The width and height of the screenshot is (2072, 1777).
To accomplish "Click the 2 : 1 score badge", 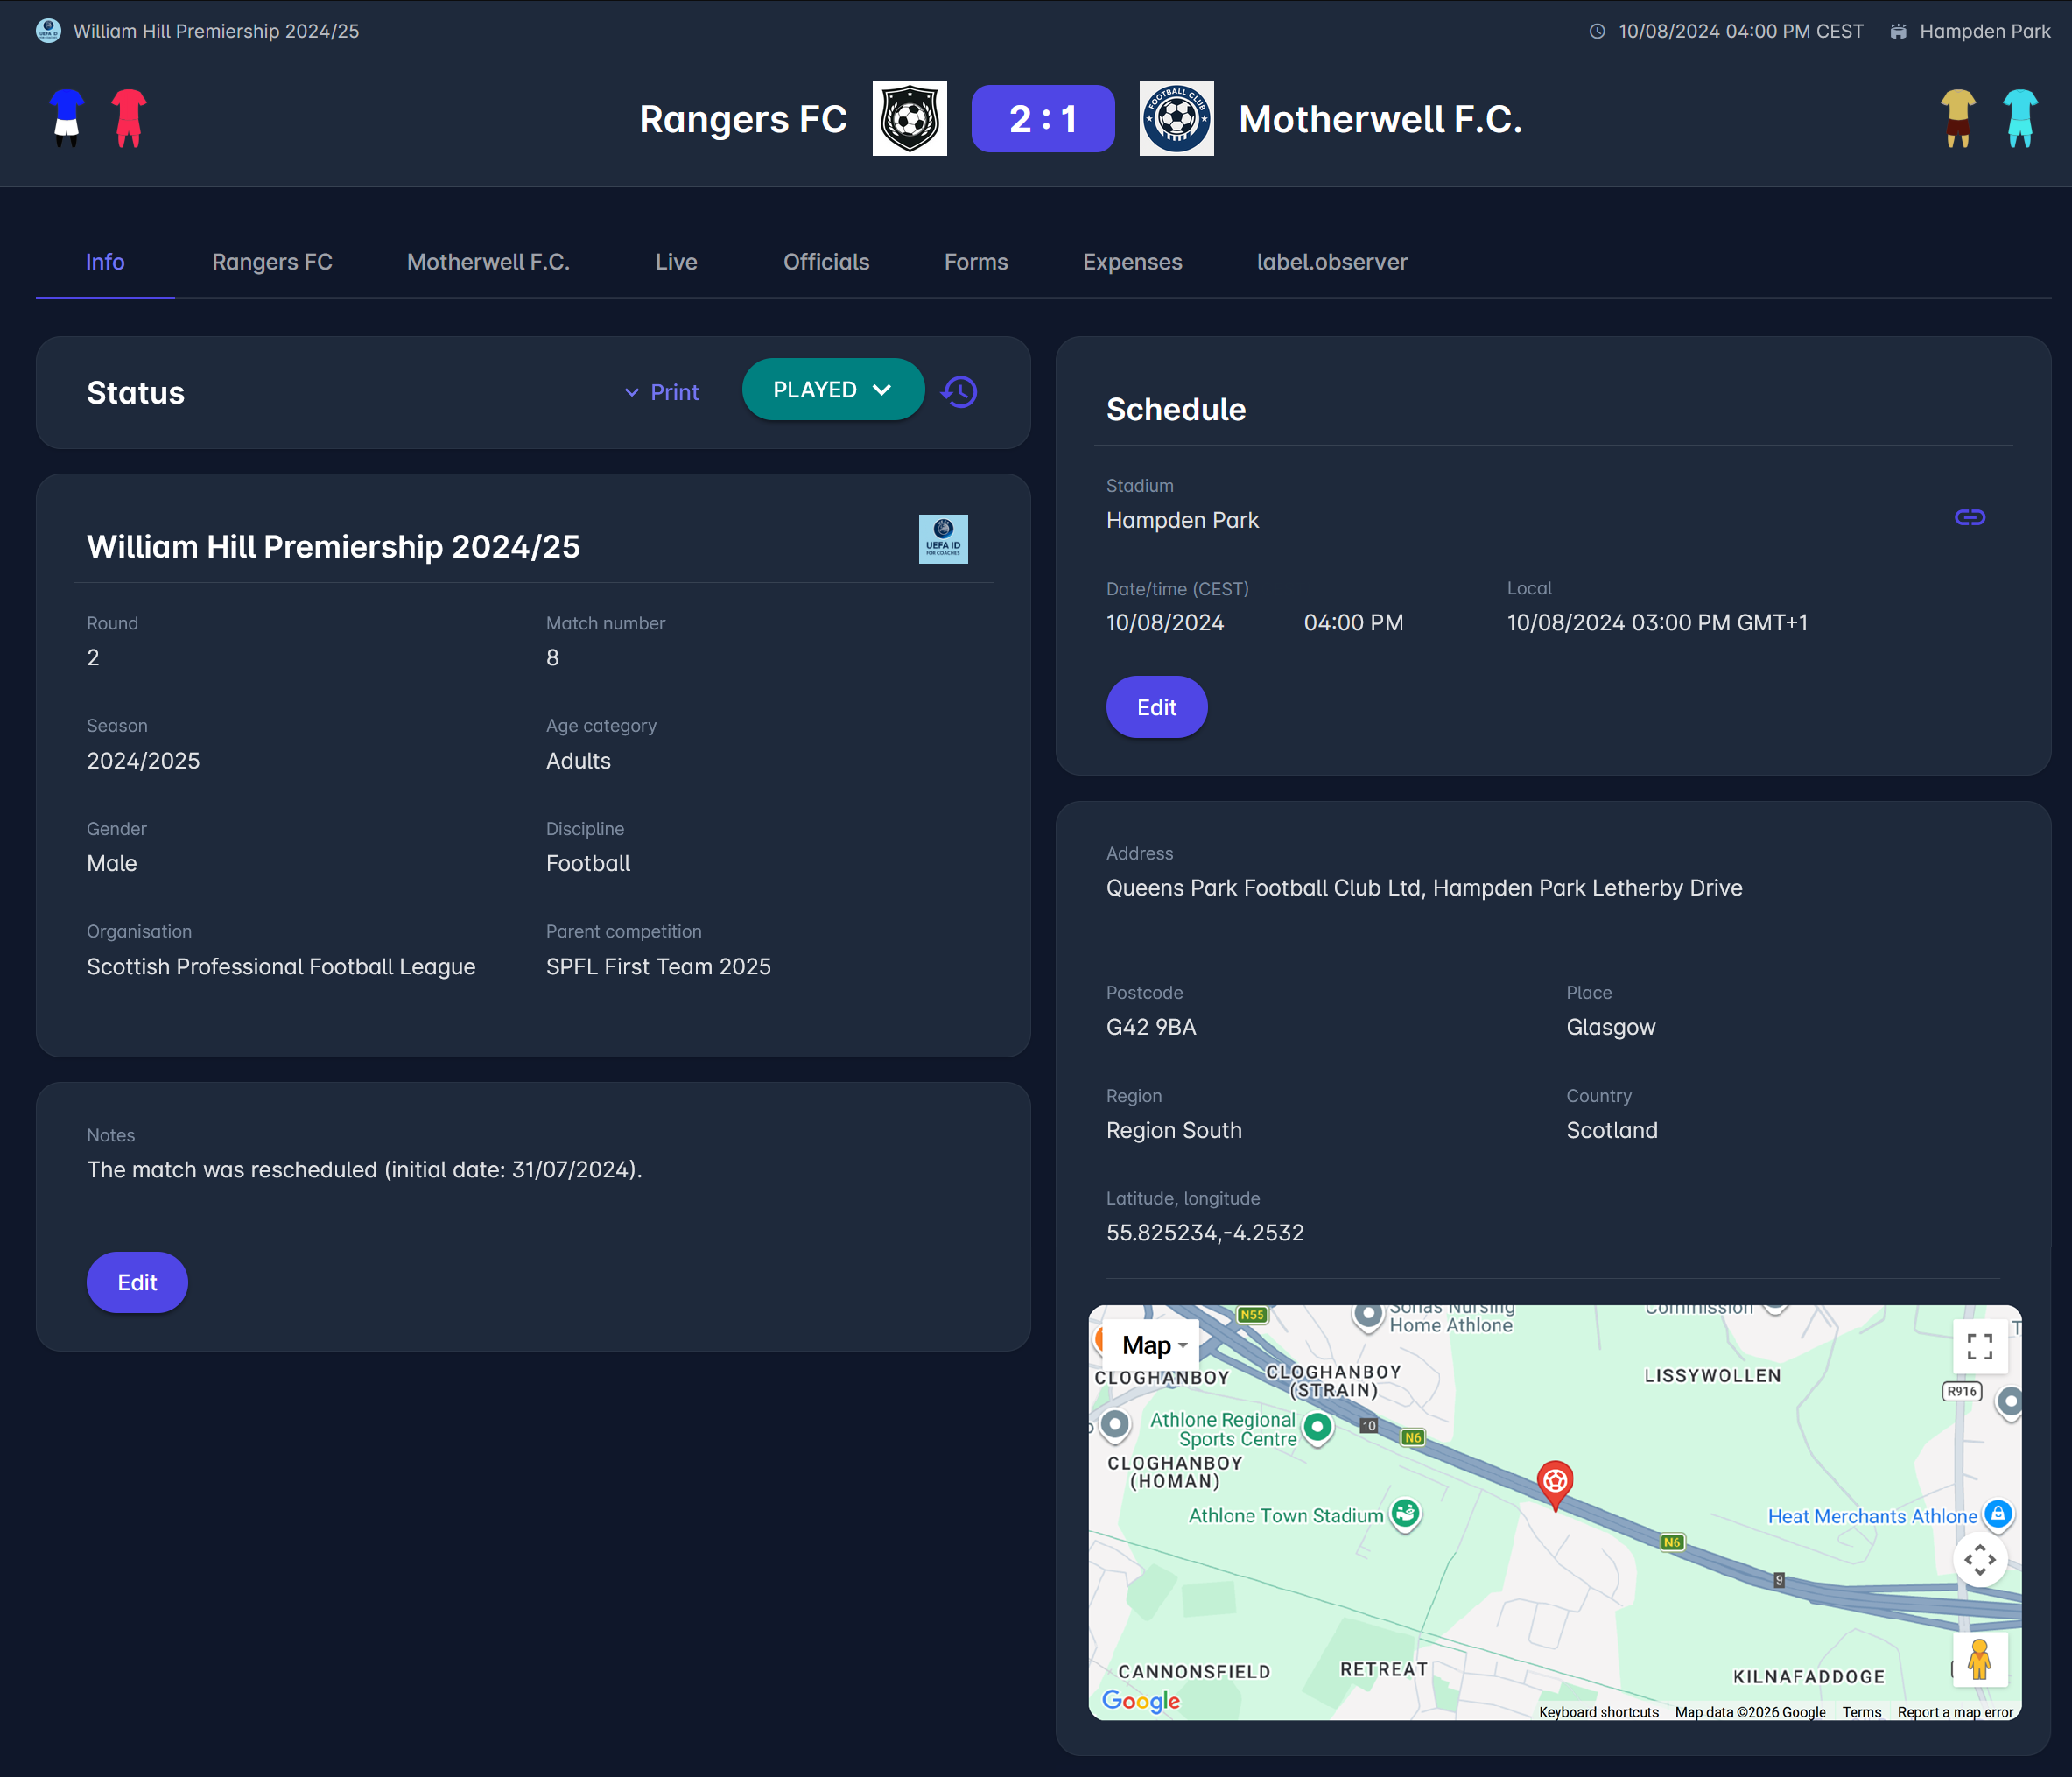I will tap(1043, 118).
